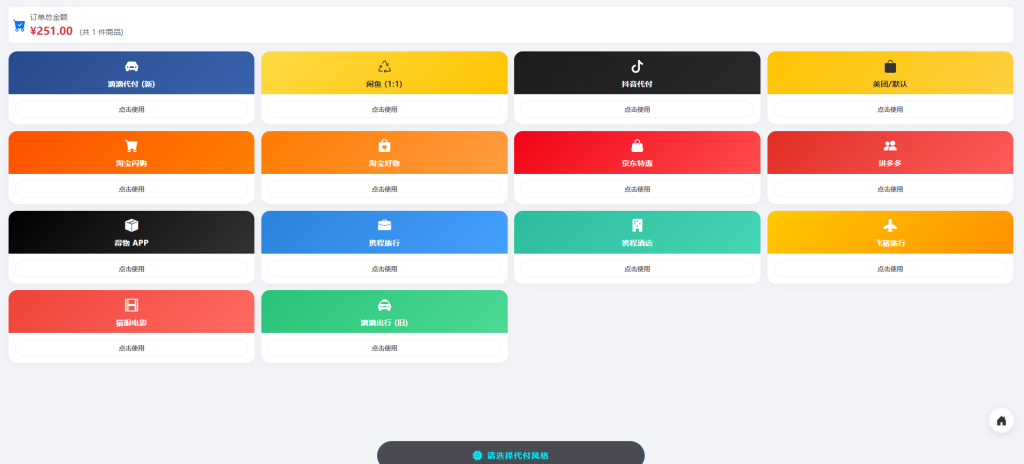This screenshot has height=464, width=1024.
Task: Click the 淘宝内购 card title text
Action: (x=131, y=163)
